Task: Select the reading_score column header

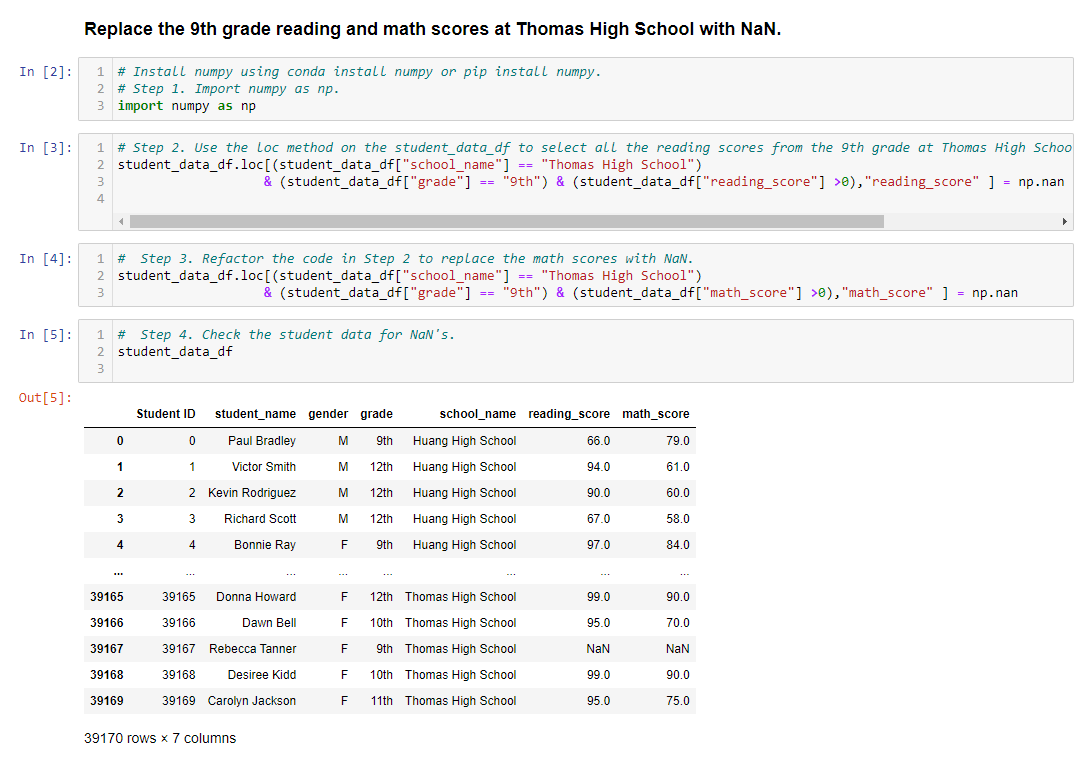Action: (569, 414)
